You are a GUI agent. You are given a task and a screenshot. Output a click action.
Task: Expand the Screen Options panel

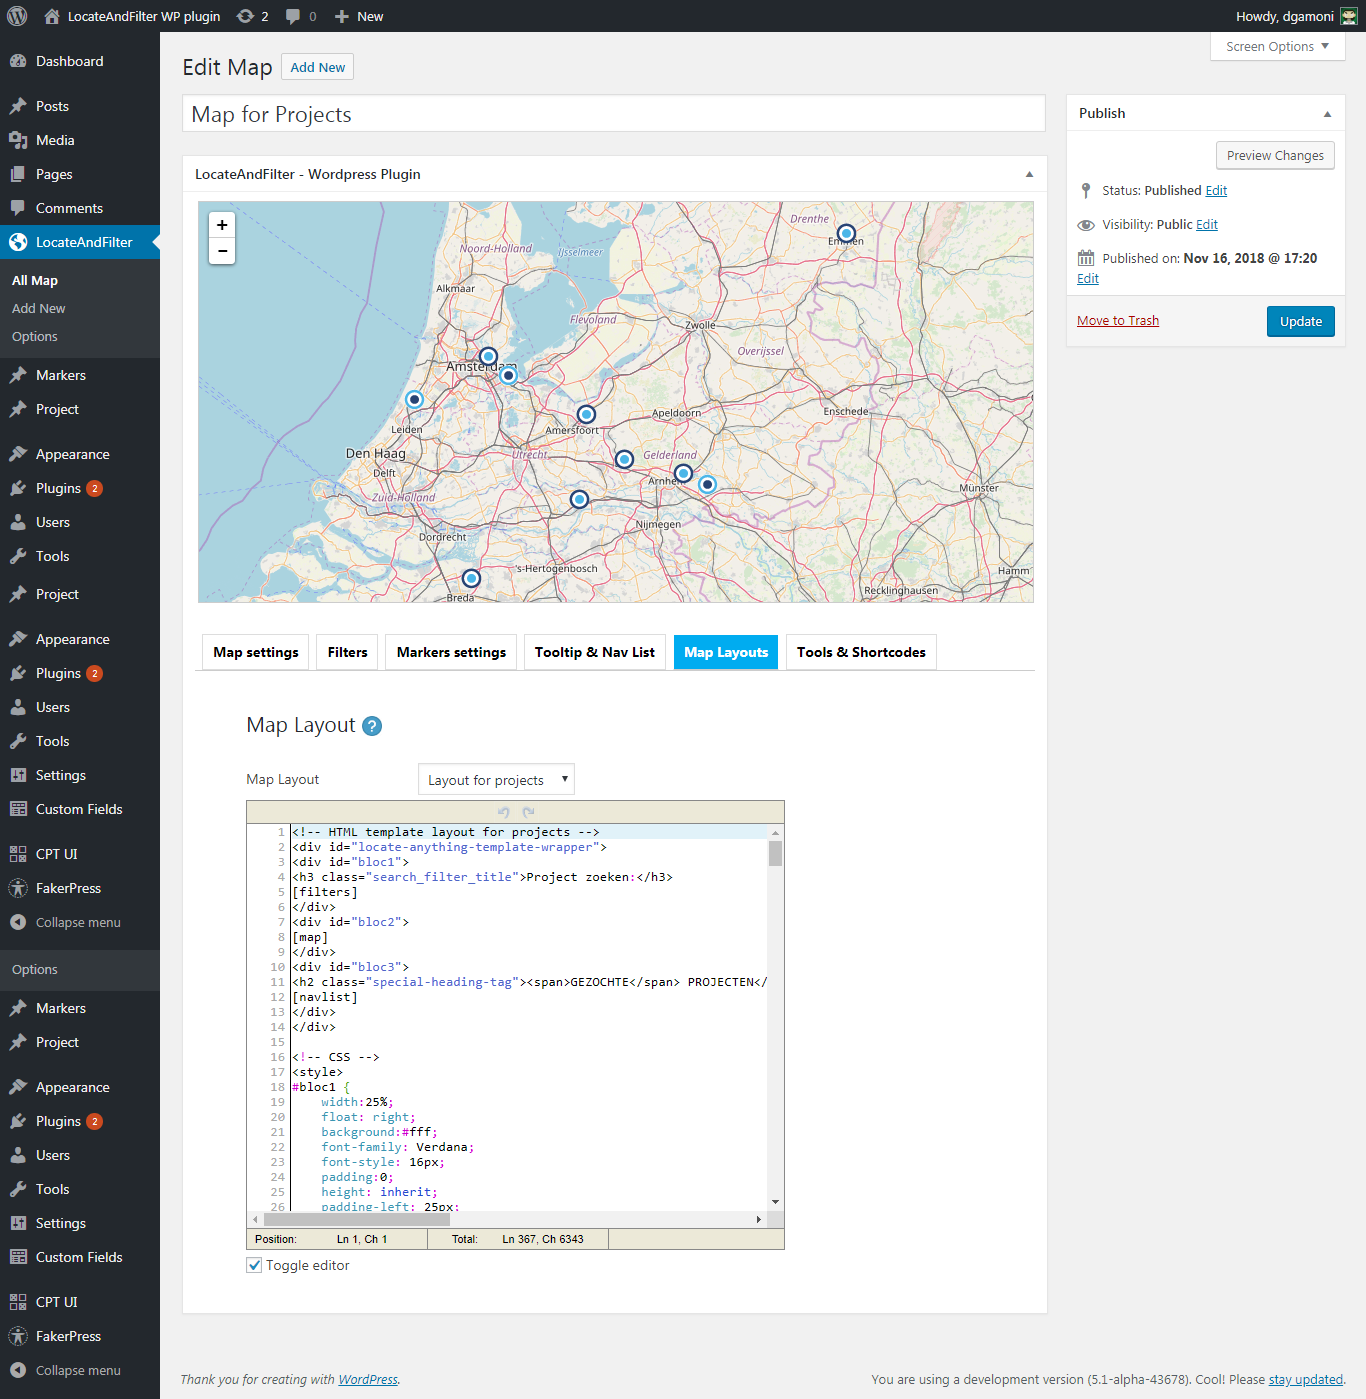tap(1277, 46)
